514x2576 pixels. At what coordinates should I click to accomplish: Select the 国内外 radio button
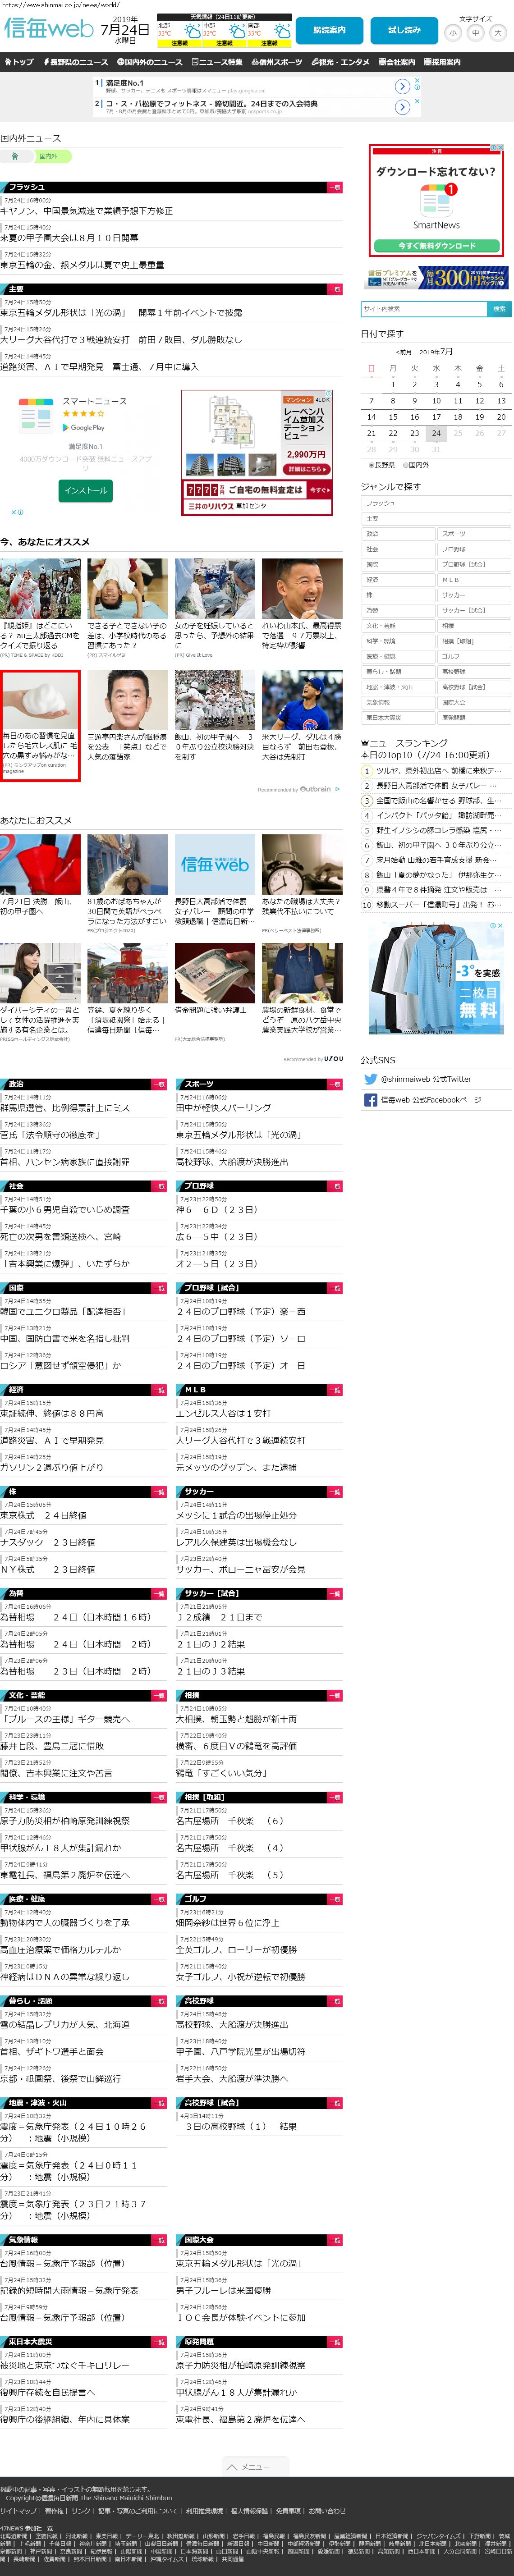(406, 465)
